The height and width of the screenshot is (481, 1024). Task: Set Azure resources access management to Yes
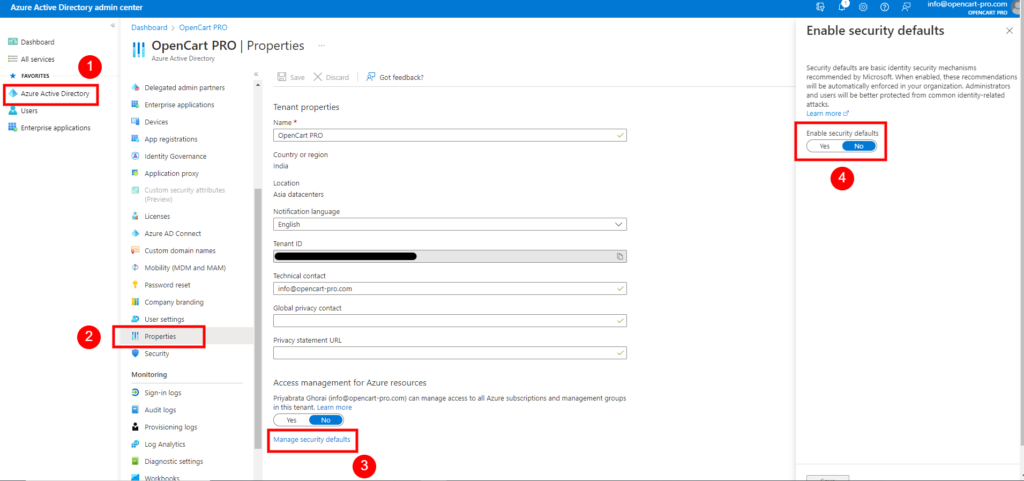click(291, 420)
